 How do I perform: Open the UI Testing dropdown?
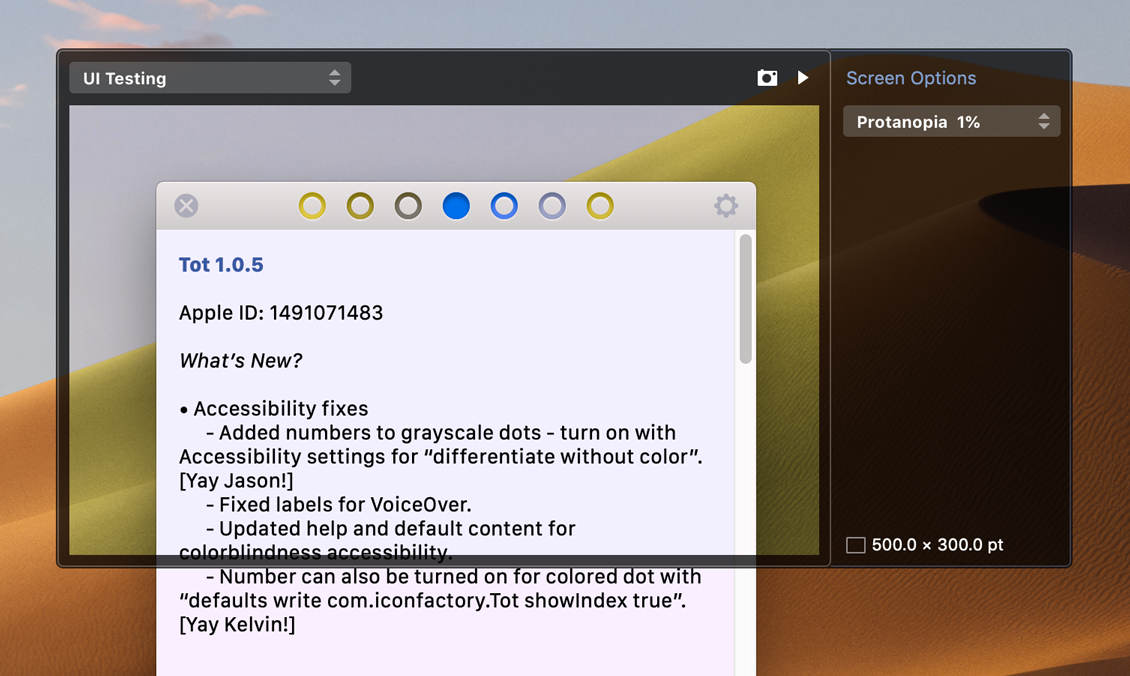210,78
